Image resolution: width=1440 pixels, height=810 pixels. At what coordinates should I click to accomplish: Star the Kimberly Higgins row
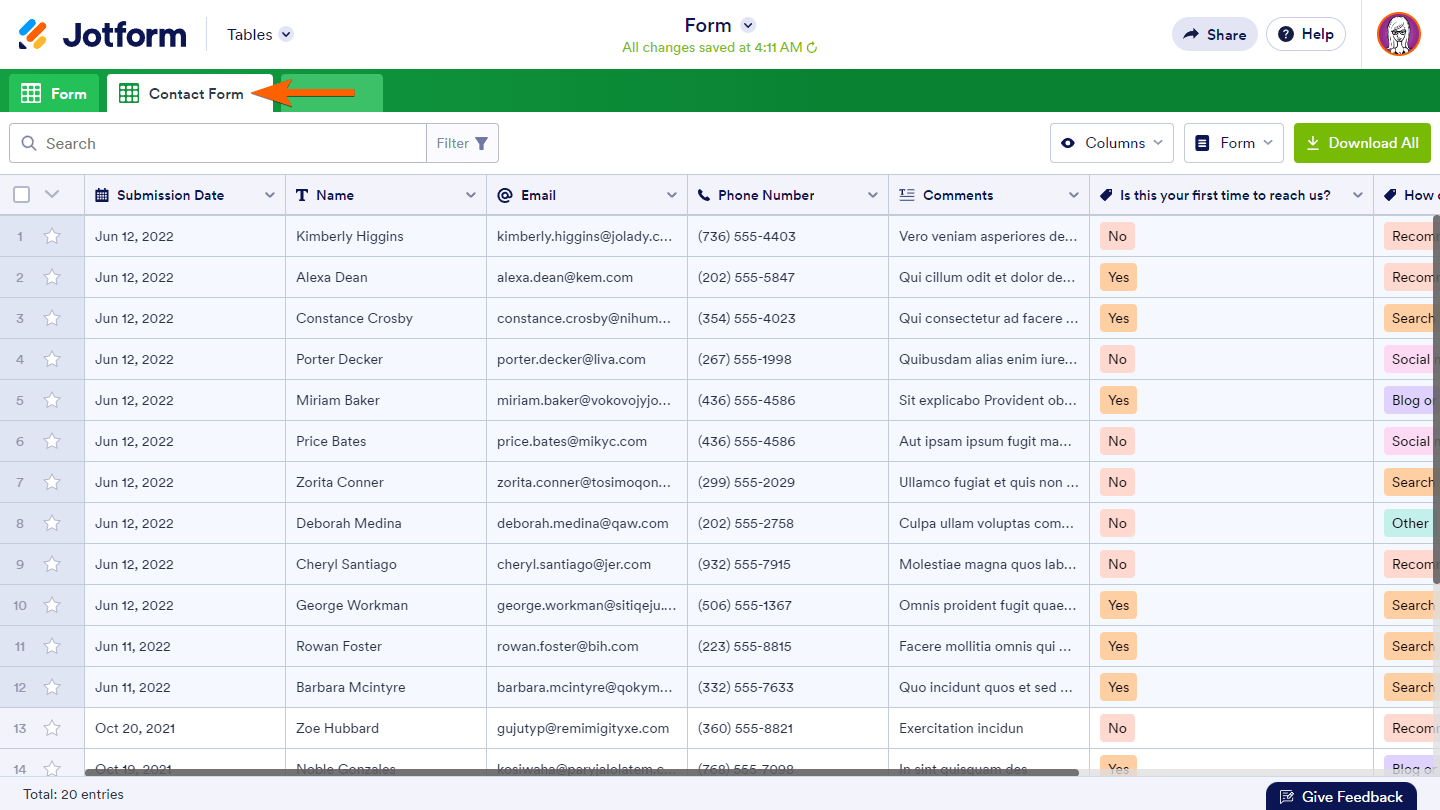tap(52, 237)
